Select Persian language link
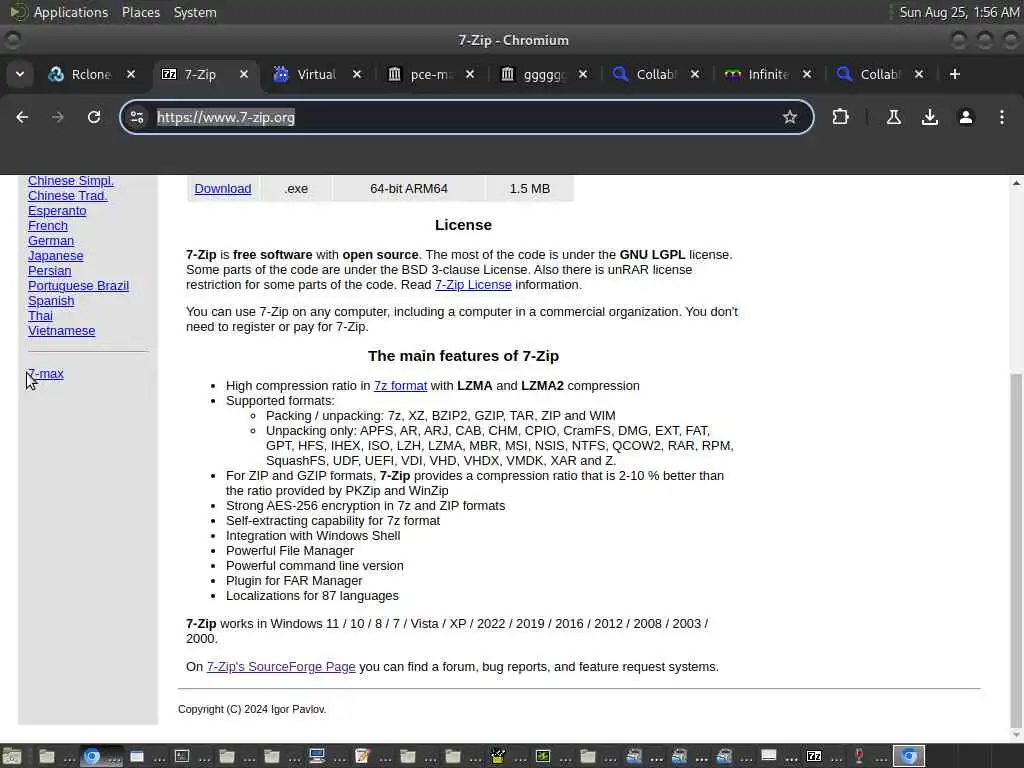Screen dimensions: 1024x768 pyautogui.click(x=50, y=271)
